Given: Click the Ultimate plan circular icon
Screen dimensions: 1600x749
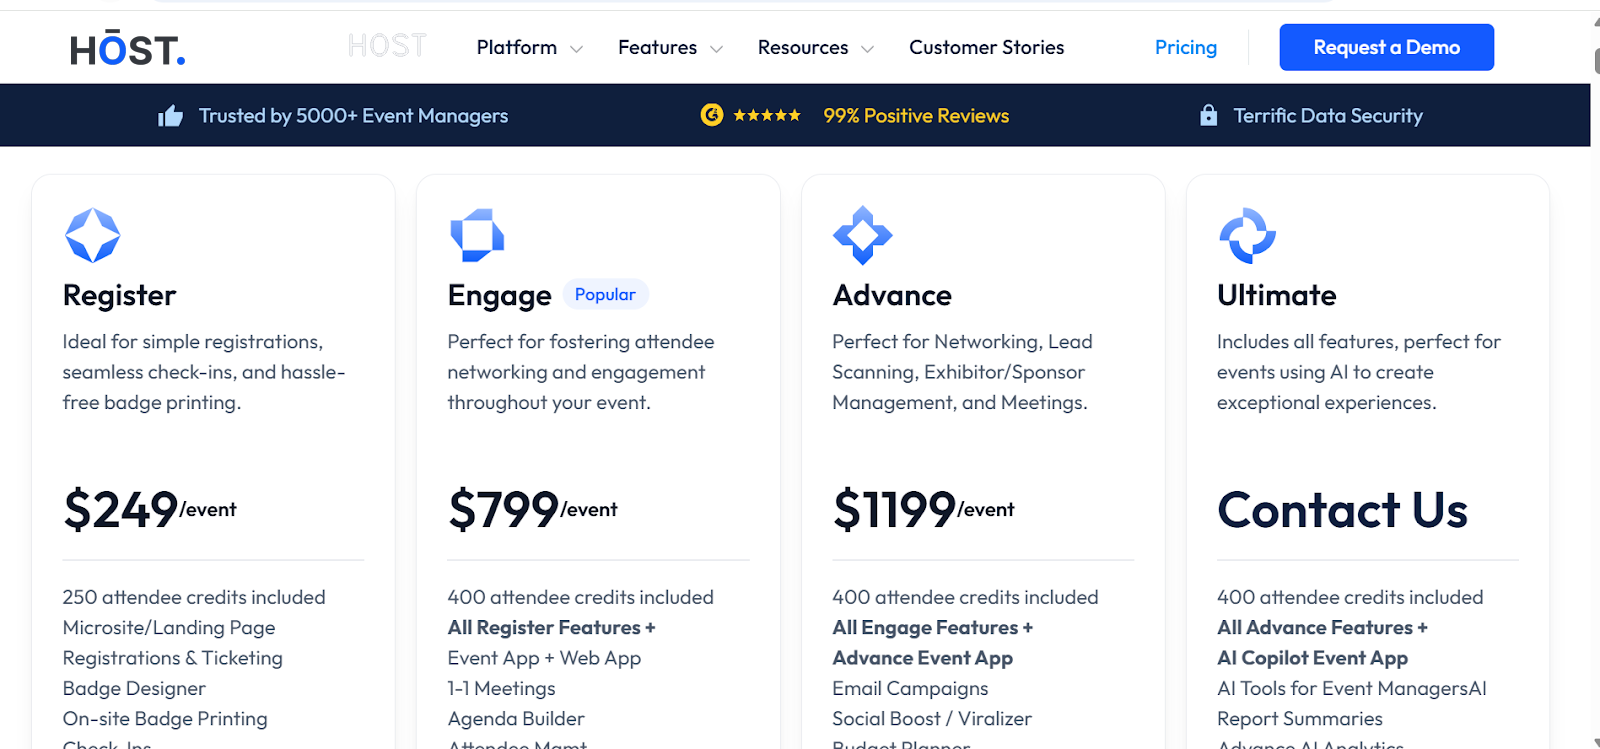Looking at the screenshot, I should tap(1247, 235).
